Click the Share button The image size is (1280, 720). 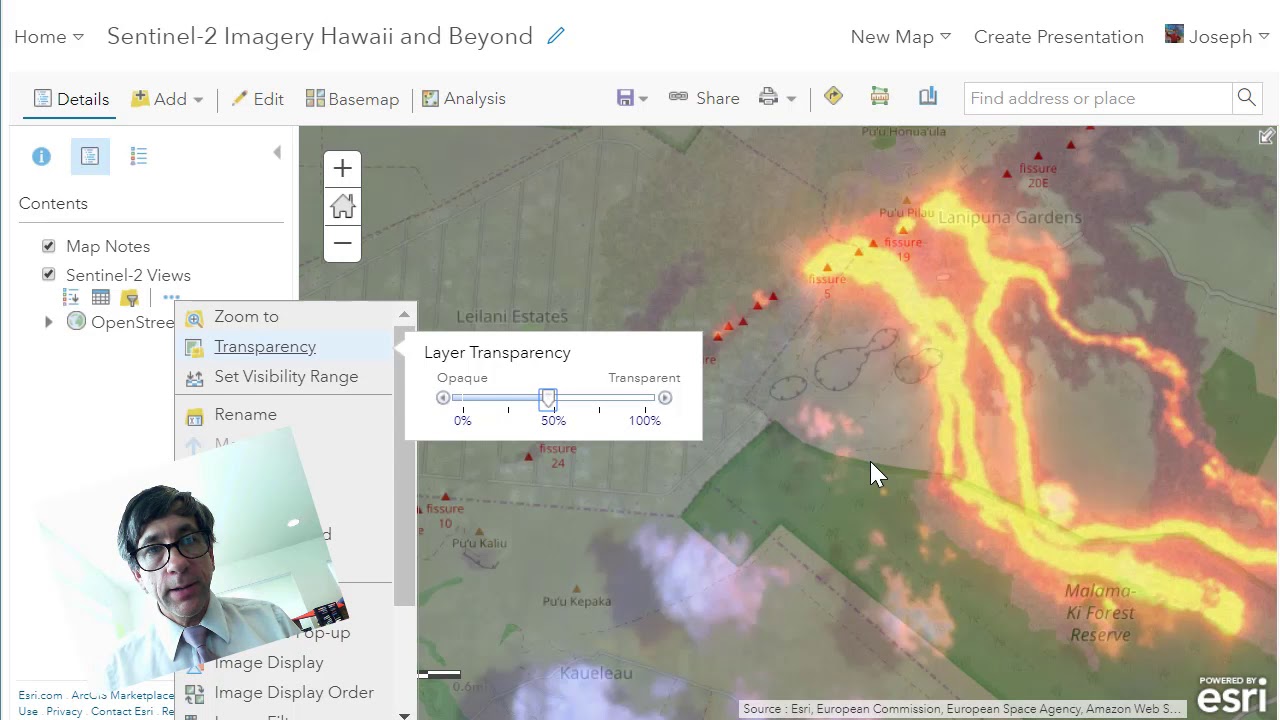704,98
